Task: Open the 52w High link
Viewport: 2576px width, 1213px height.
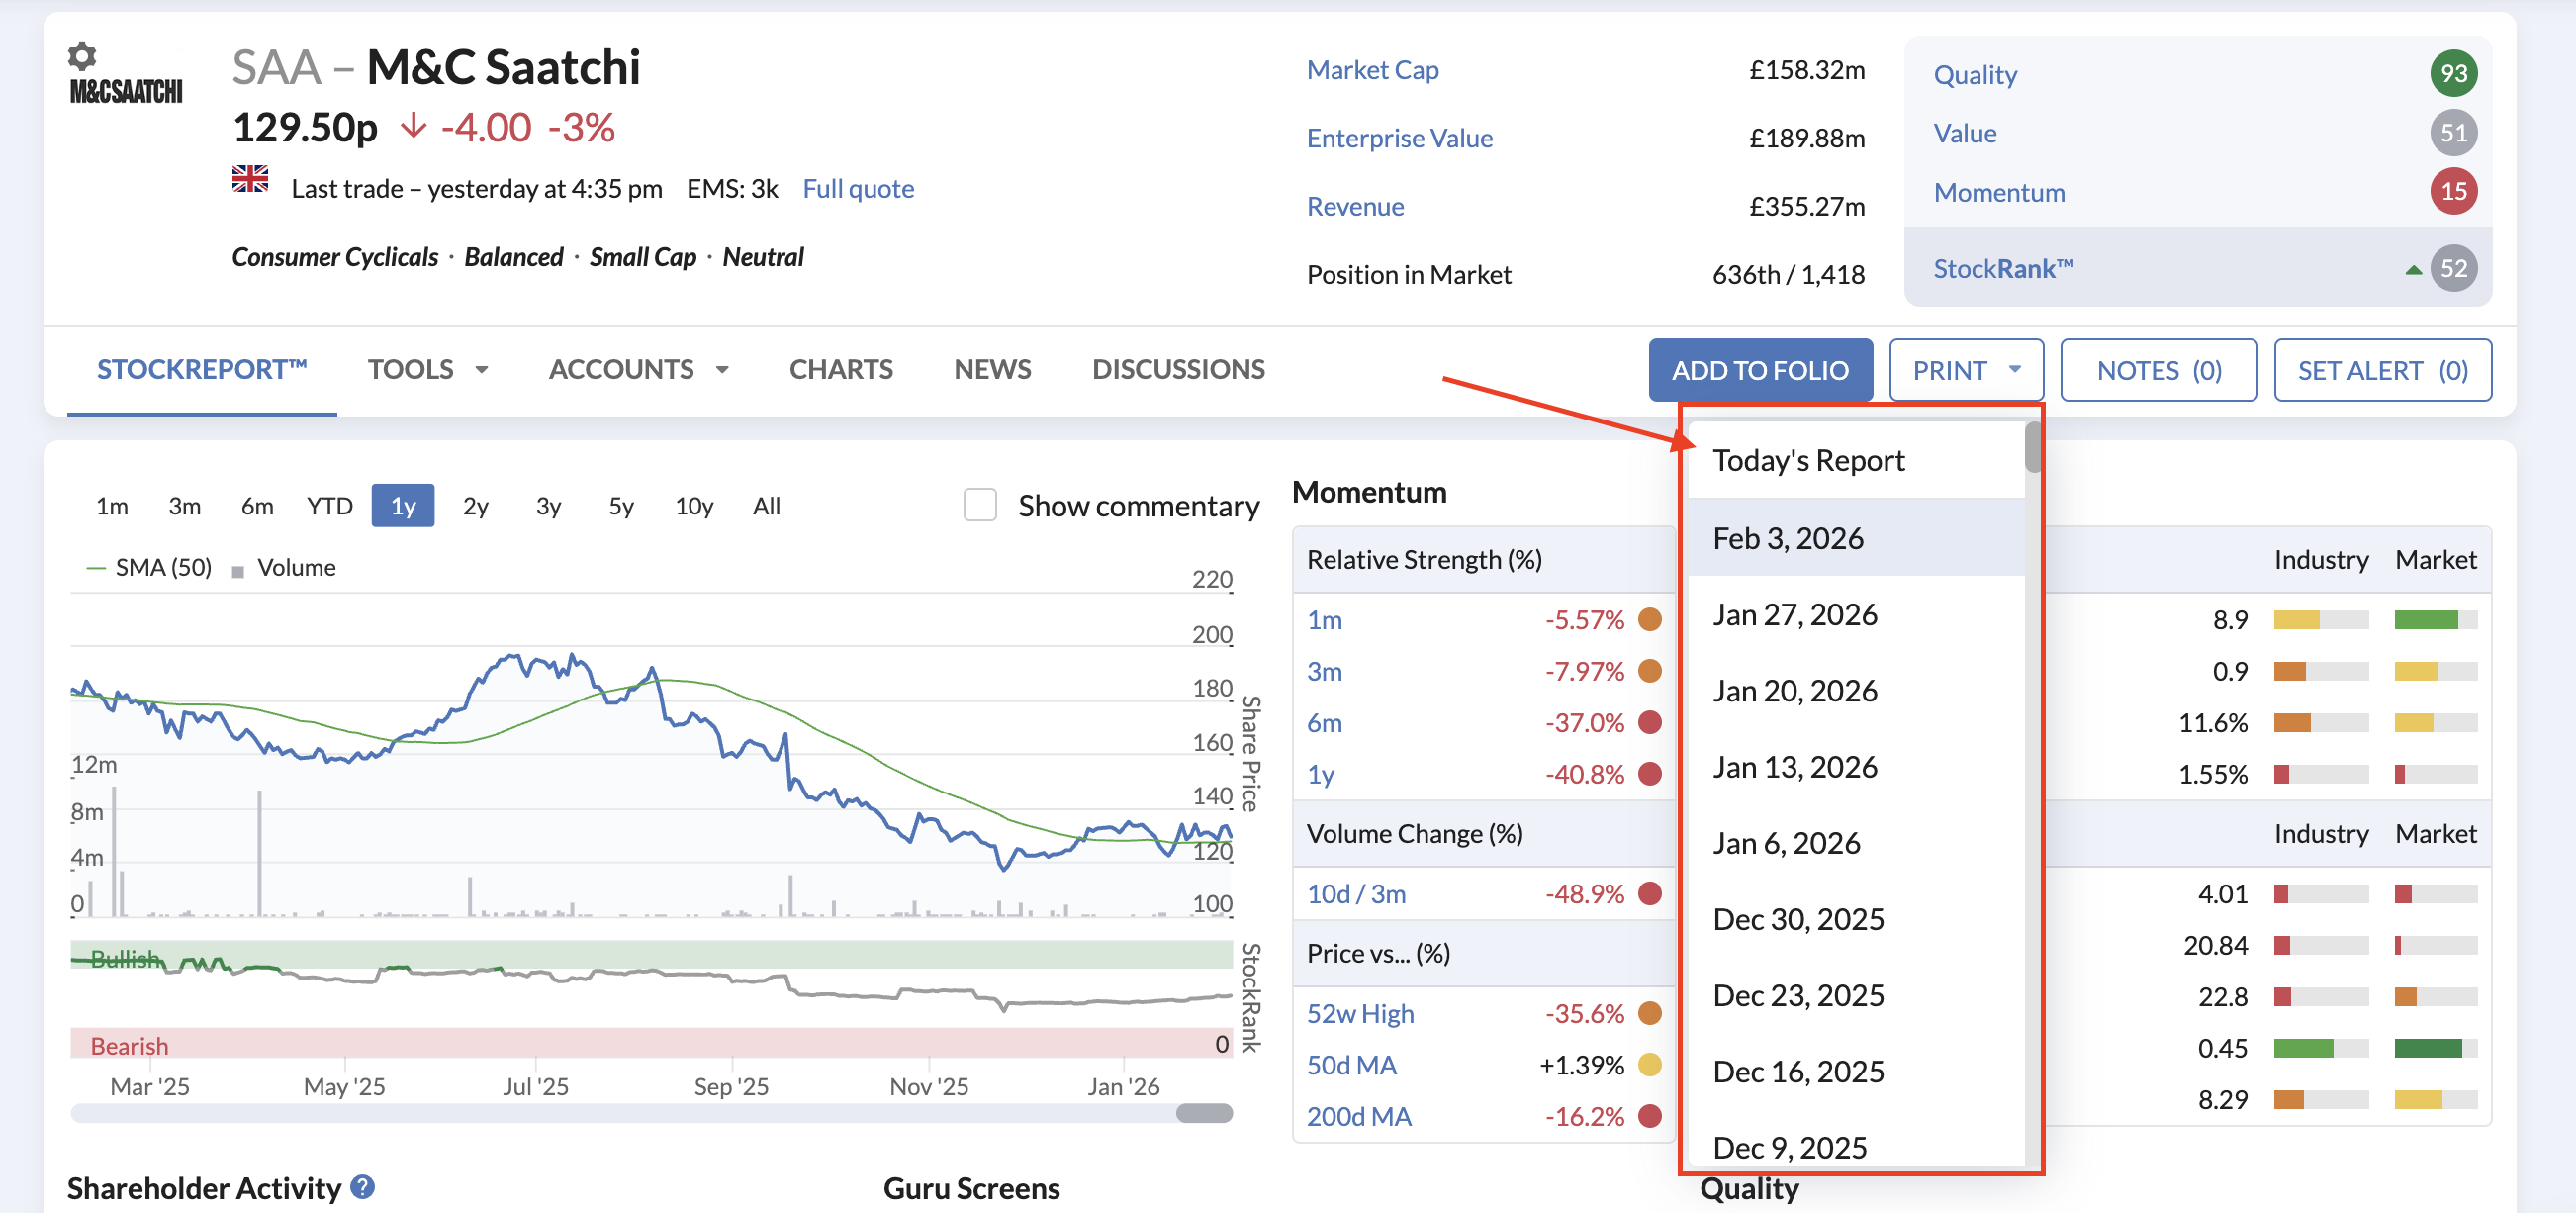Action: click(1360, 1013)
